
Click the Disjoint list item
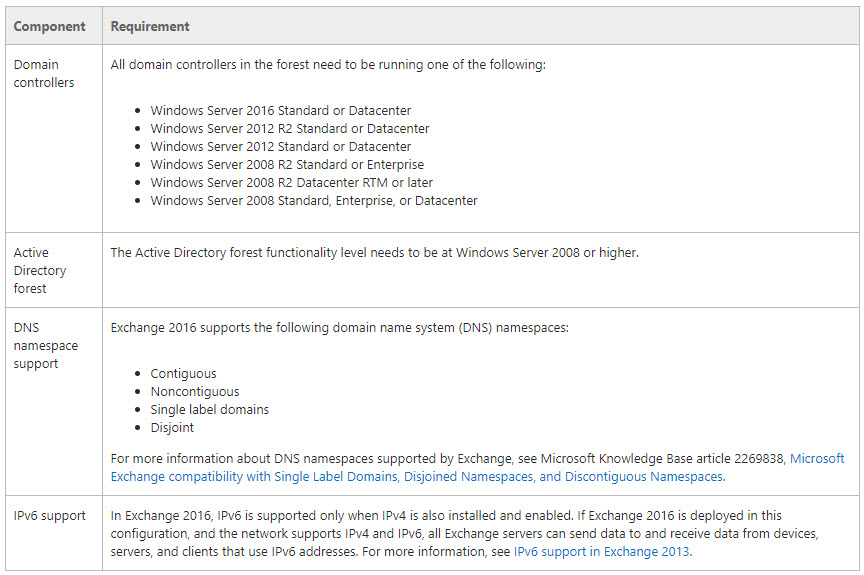coord(172,428)
